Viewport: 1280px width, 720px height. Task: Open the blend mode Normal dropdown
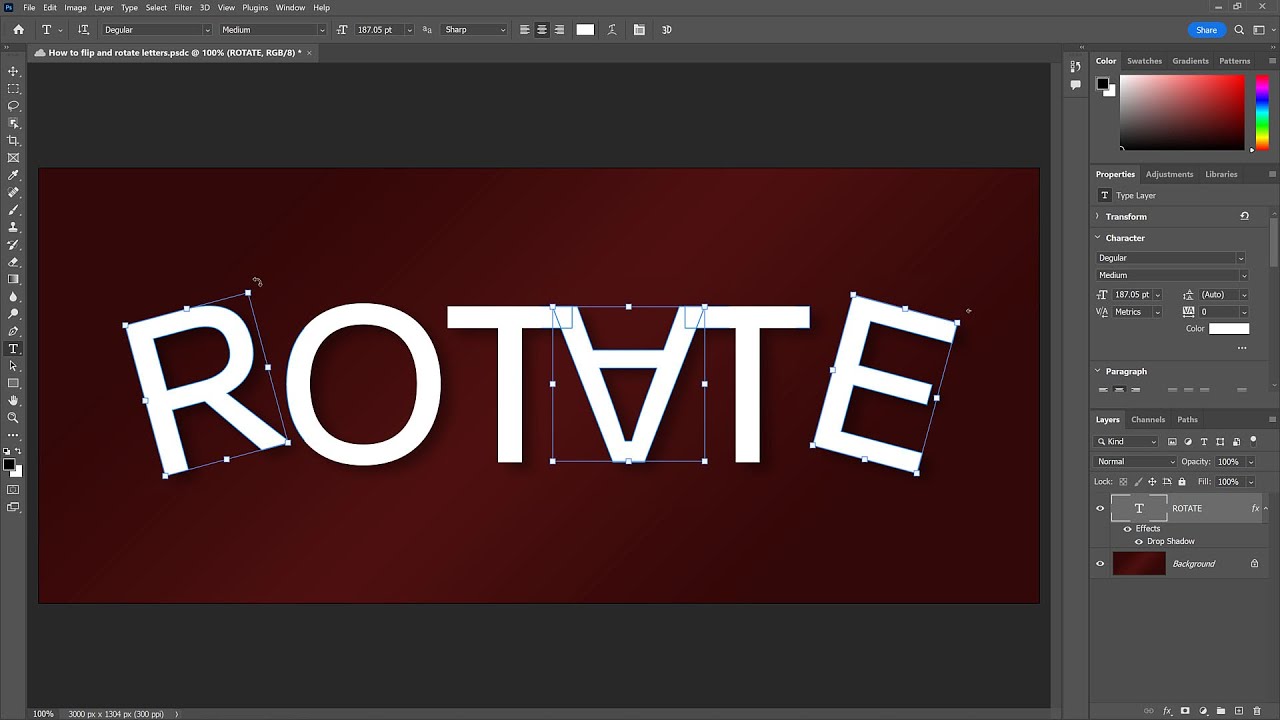coord(1136,462)
